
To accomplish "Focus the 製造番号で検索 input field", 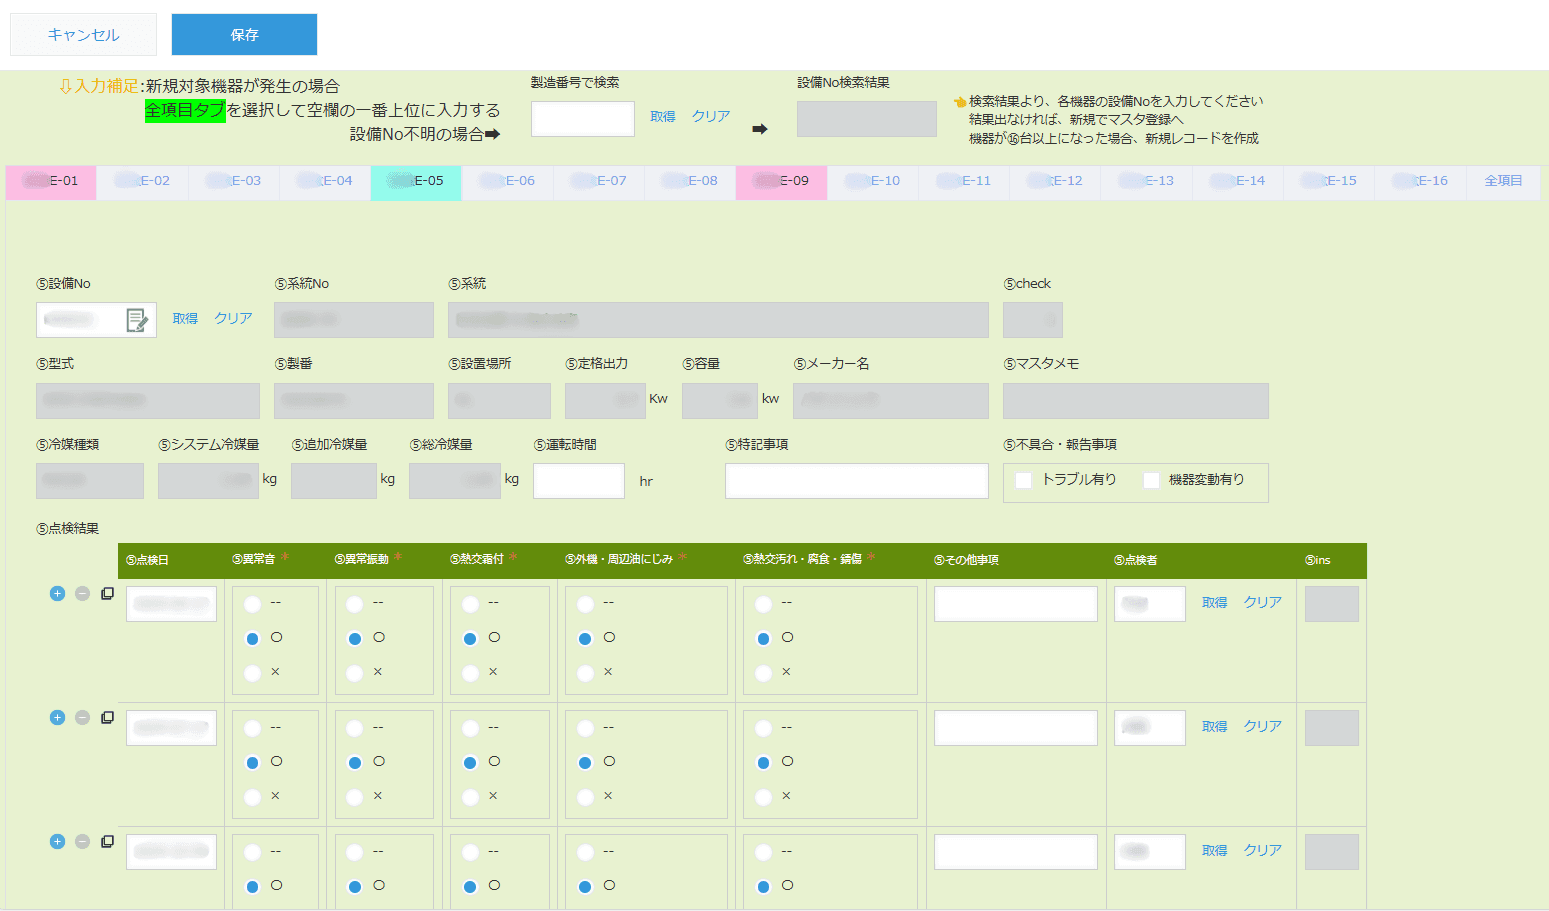I will (x=583, y=119).
